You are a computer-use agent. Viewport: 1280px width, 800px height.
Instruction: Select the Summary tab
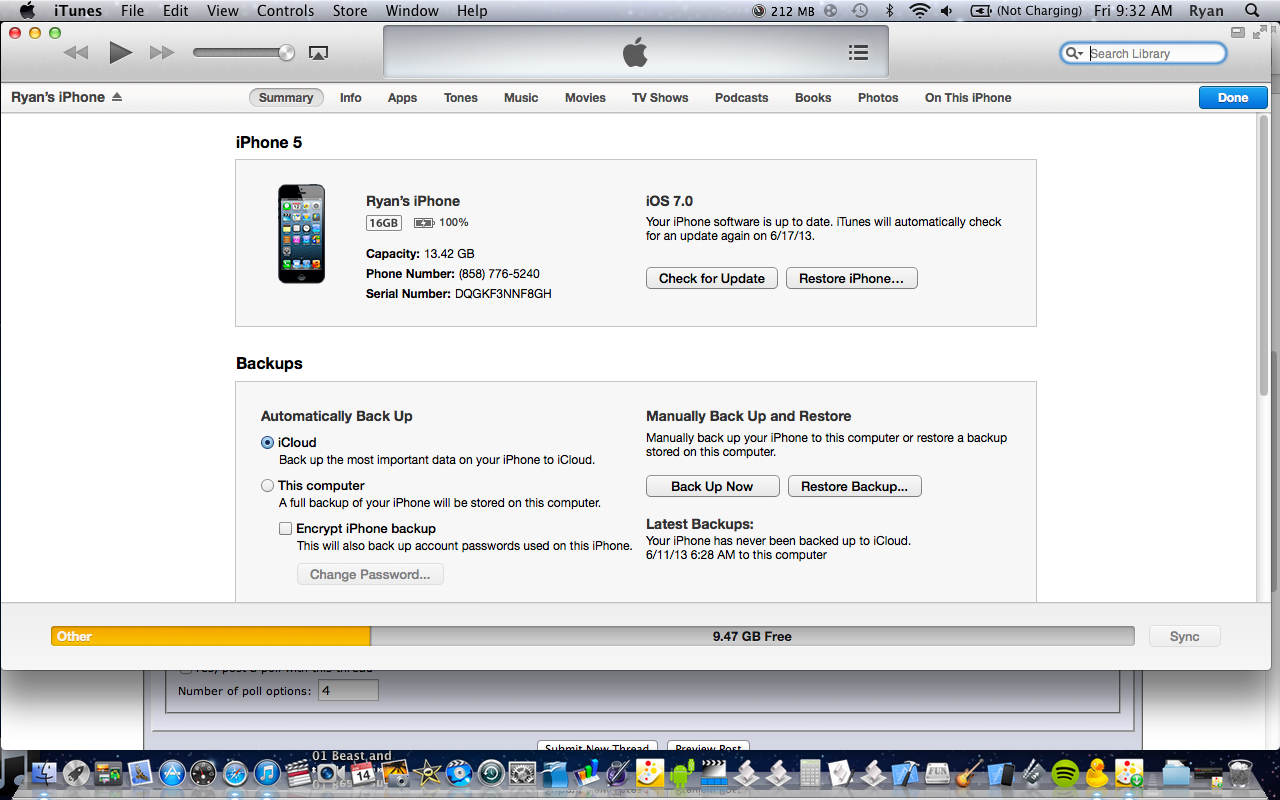point(286,98)
